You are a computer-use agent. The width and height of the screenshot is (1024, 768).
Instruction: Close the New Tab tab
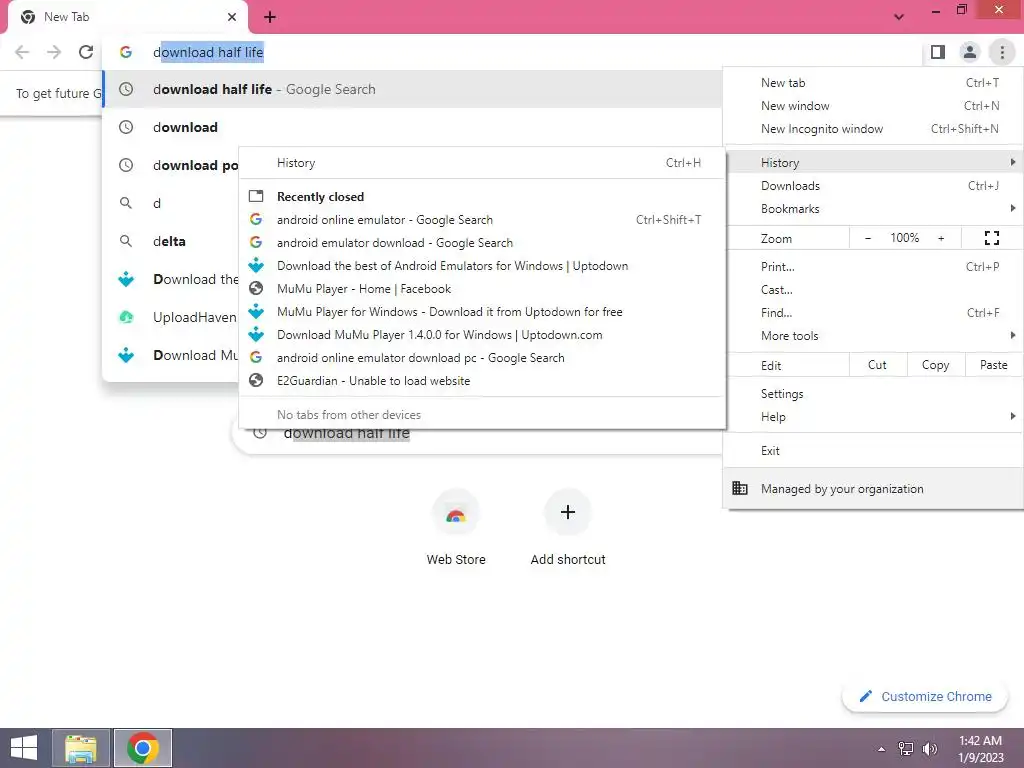click(x=232, y=17)
